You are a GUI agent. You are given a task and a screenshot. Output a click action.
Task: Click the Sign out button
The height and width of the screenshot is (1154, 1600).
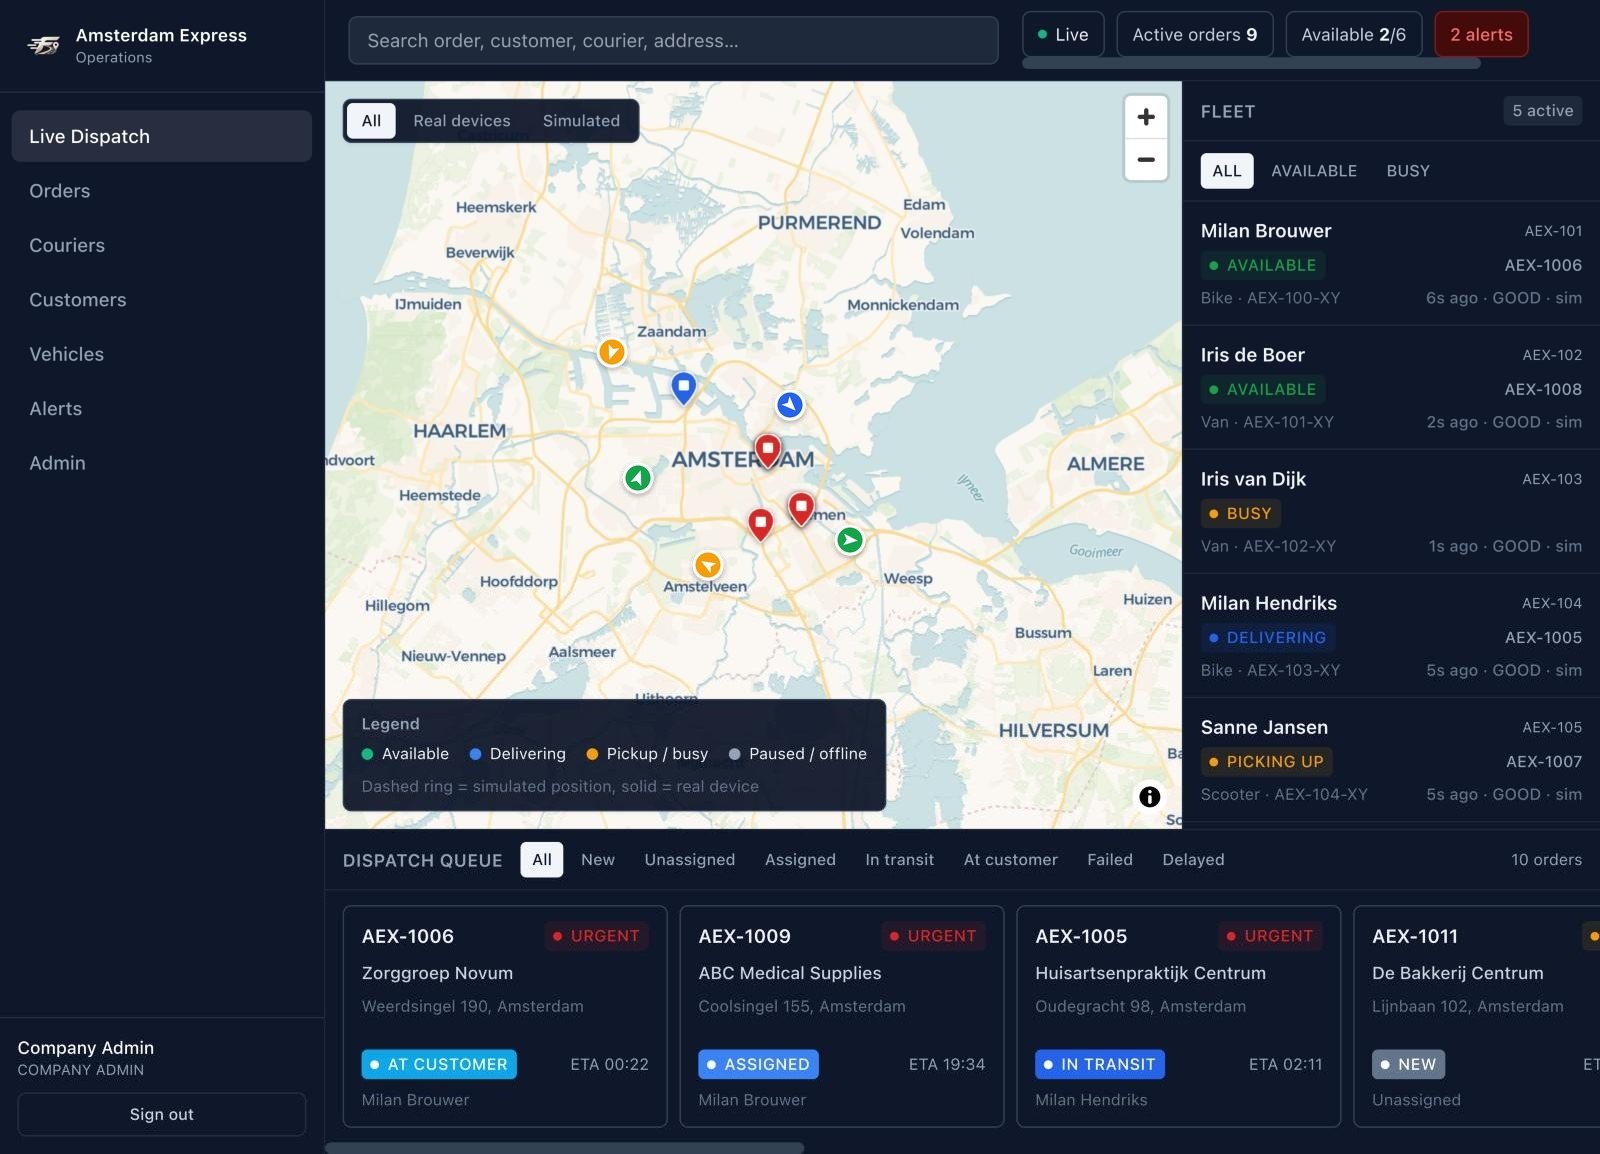tap(162, 1114)
